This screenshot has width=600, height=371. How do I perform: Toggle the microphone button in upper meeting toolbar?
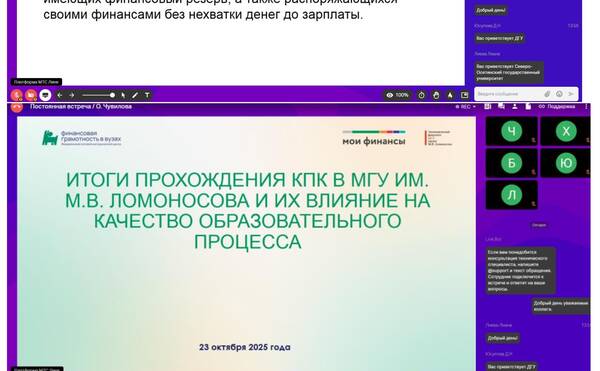(x=16, y=95)
